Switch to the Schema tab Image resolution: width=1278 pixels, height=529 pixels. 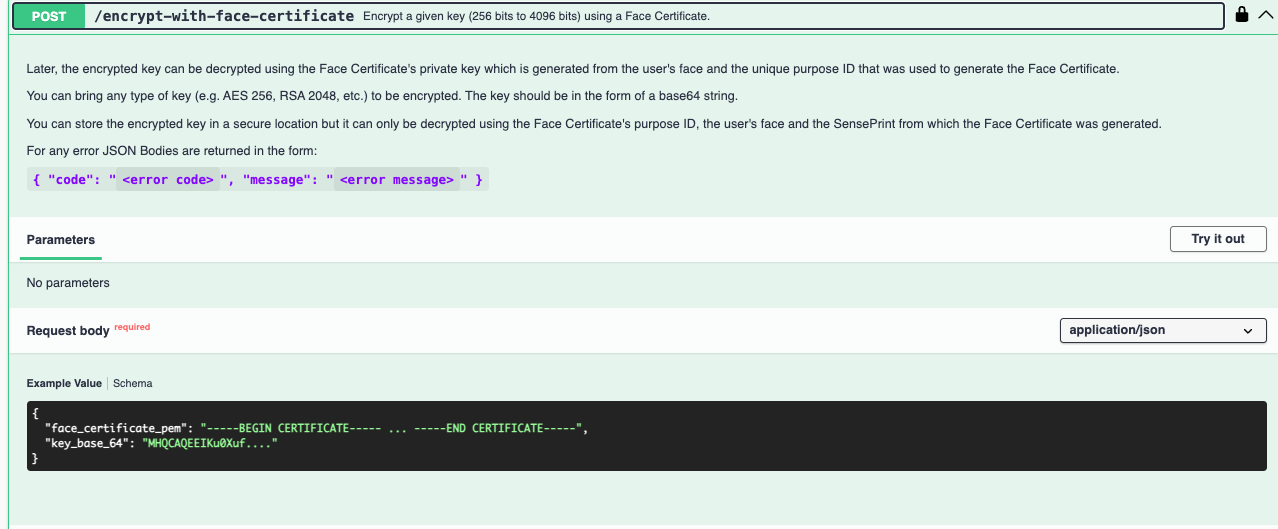[x=133, y=383]
